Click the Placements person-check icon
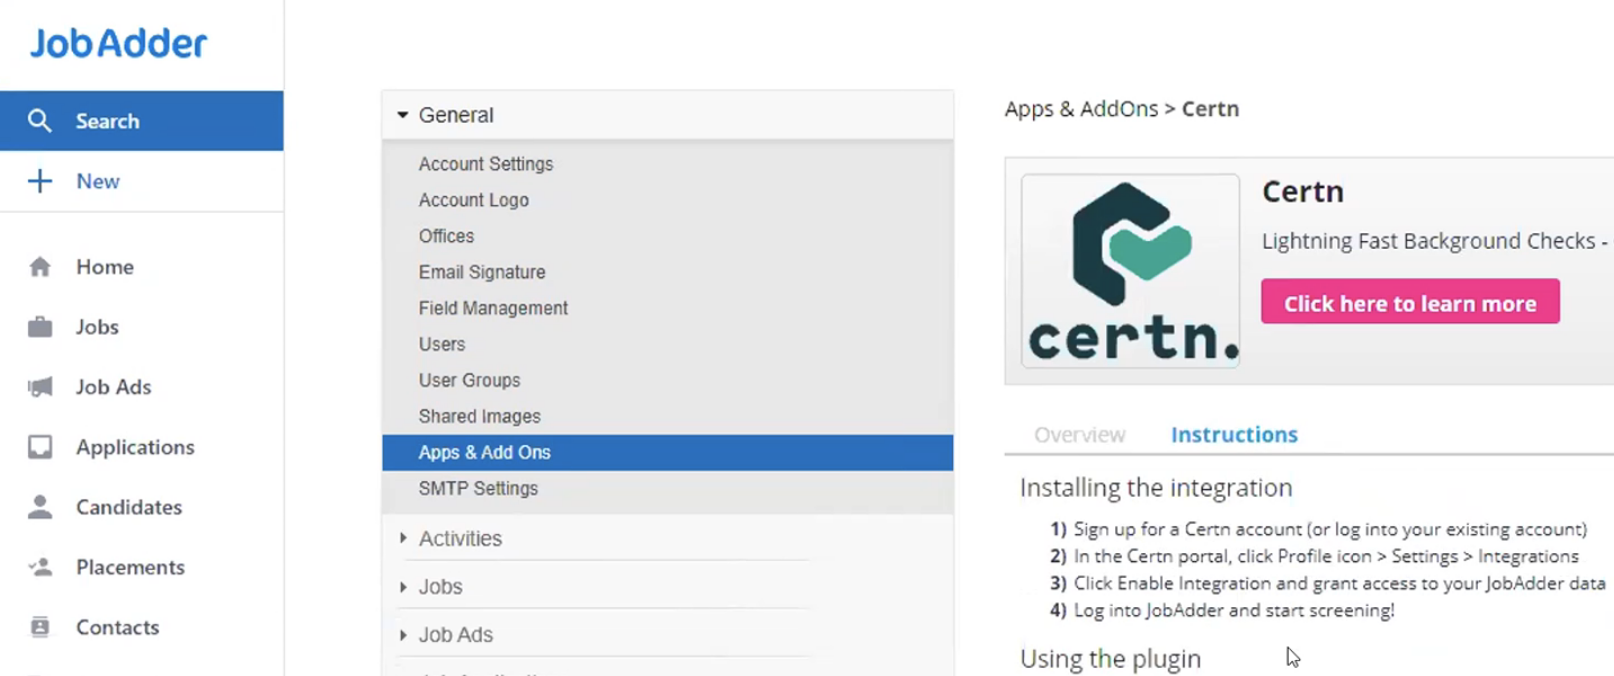Viewport: 1614px width, 676px height. [39, 567]
